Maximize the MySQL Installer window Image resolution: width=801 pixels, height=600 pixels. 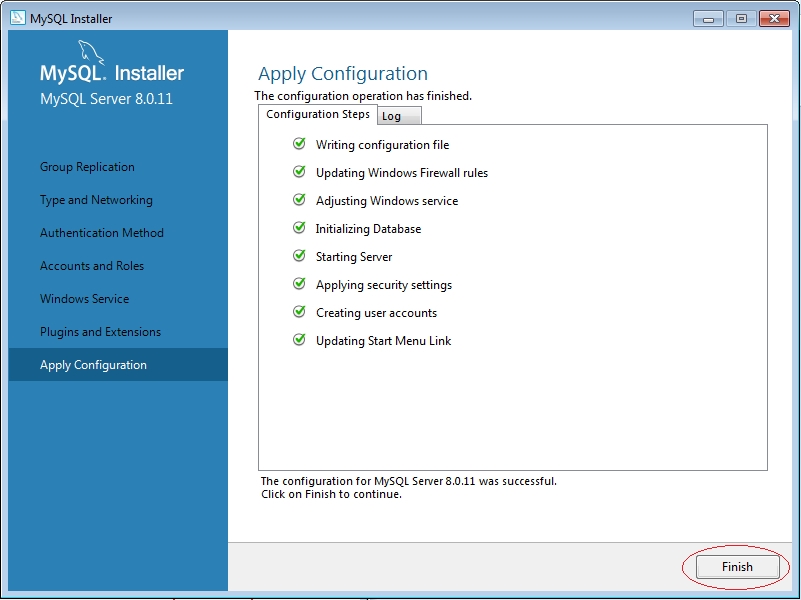[x=741, y=18]
